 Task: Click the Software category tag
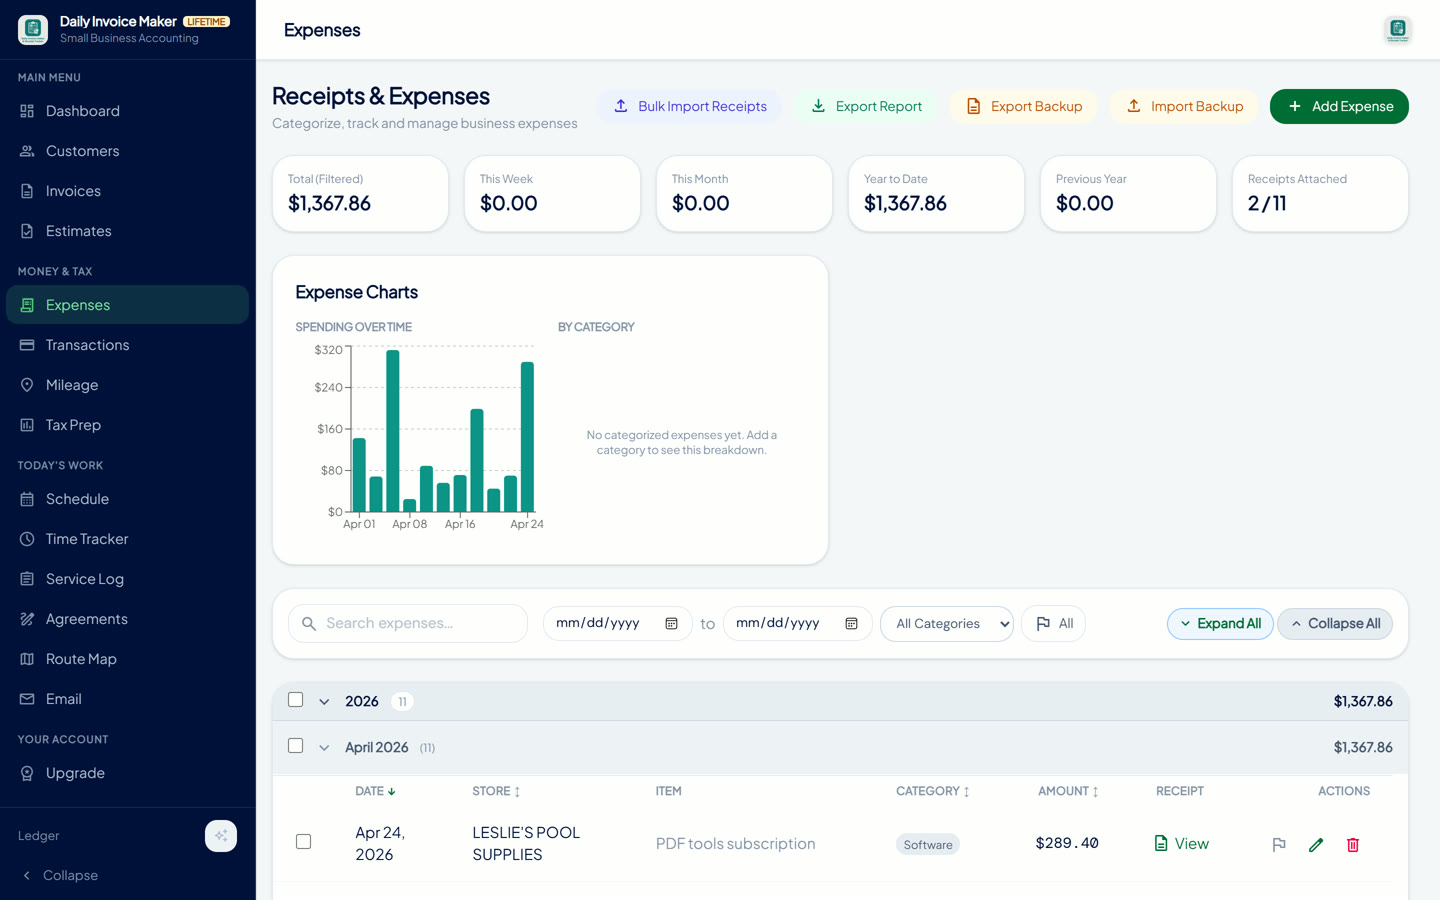pos(928,845)
